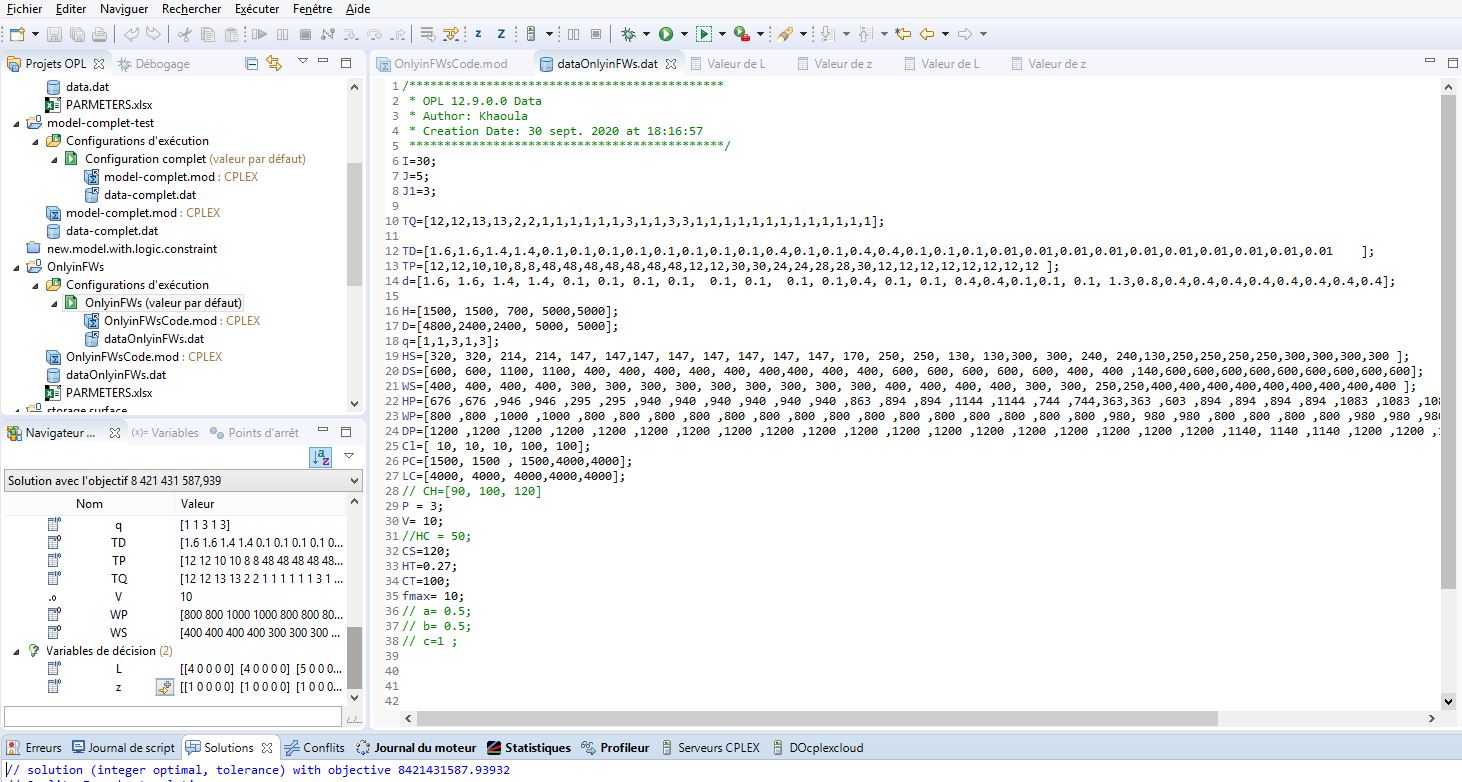Open the Exécuter menu

(257, 8)
